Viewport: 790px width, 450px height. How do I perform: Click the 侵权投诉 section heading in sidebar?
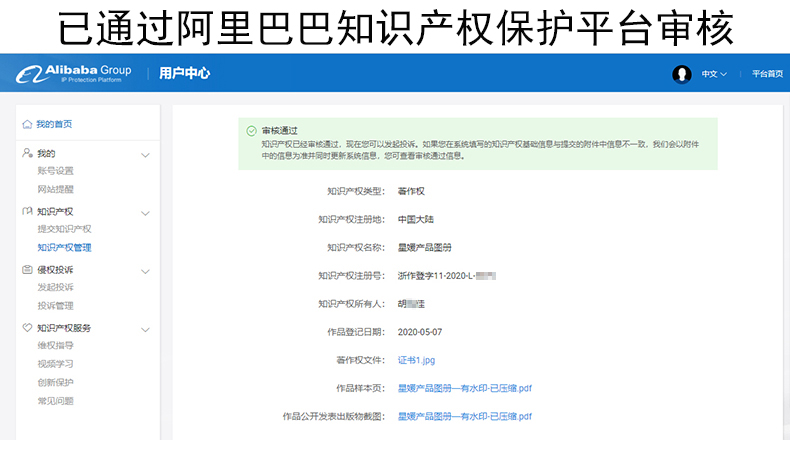point(55,270)
